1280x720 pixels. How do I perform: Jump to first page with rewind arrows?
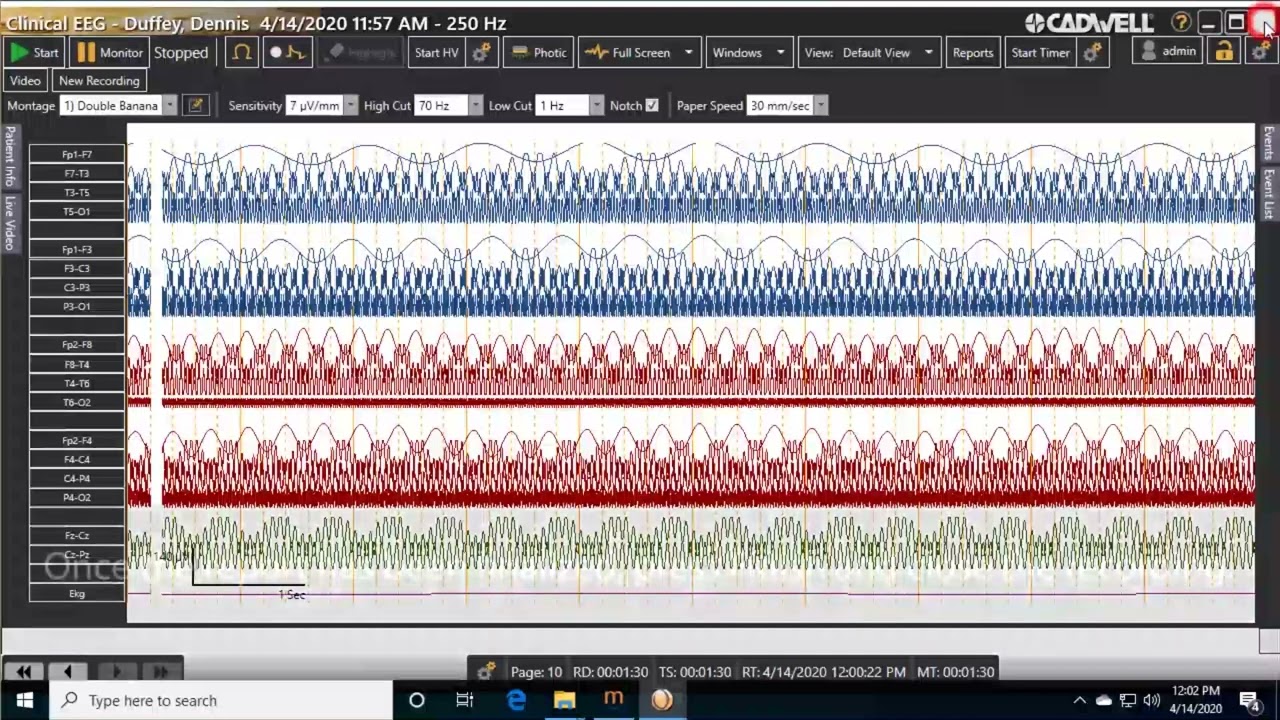pyautogui.click(x=24, y=671)
